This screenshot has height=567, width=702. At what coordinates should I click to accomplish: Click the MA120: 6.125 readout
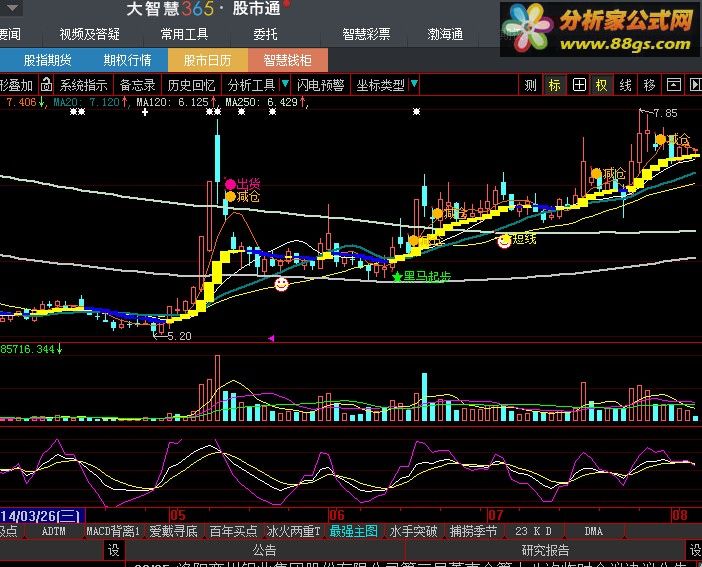coord(172,102)
